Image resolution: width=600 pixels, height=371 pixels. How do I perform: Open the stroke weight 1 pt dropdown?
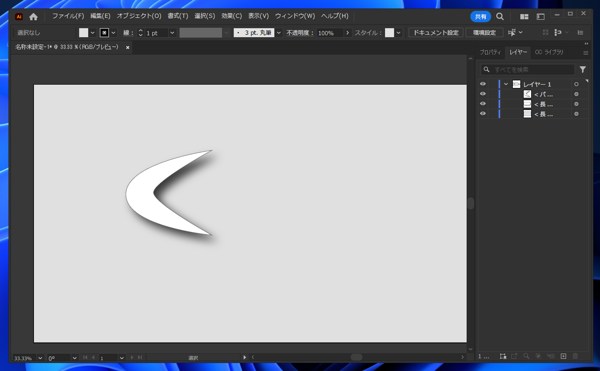click(x=172, y=33)
